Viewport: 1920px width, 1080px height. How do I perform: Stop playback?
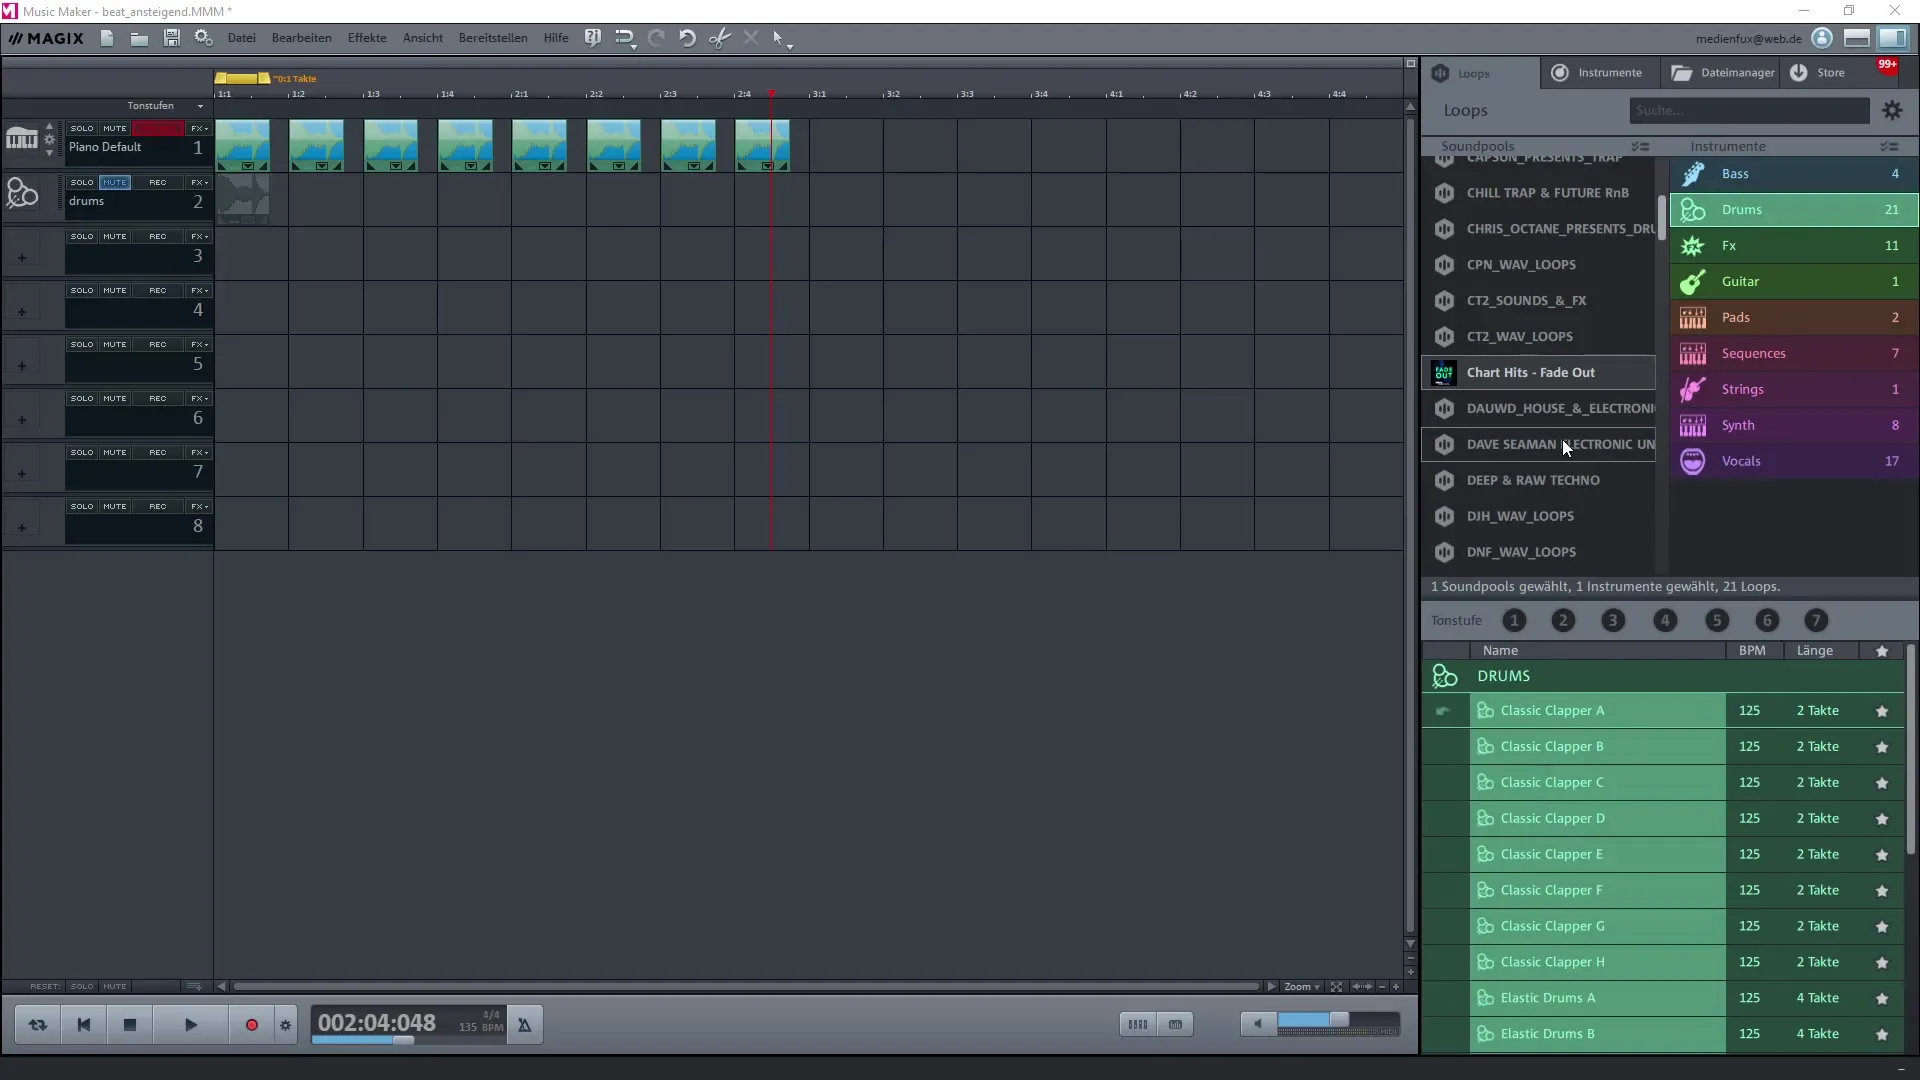130,1025
